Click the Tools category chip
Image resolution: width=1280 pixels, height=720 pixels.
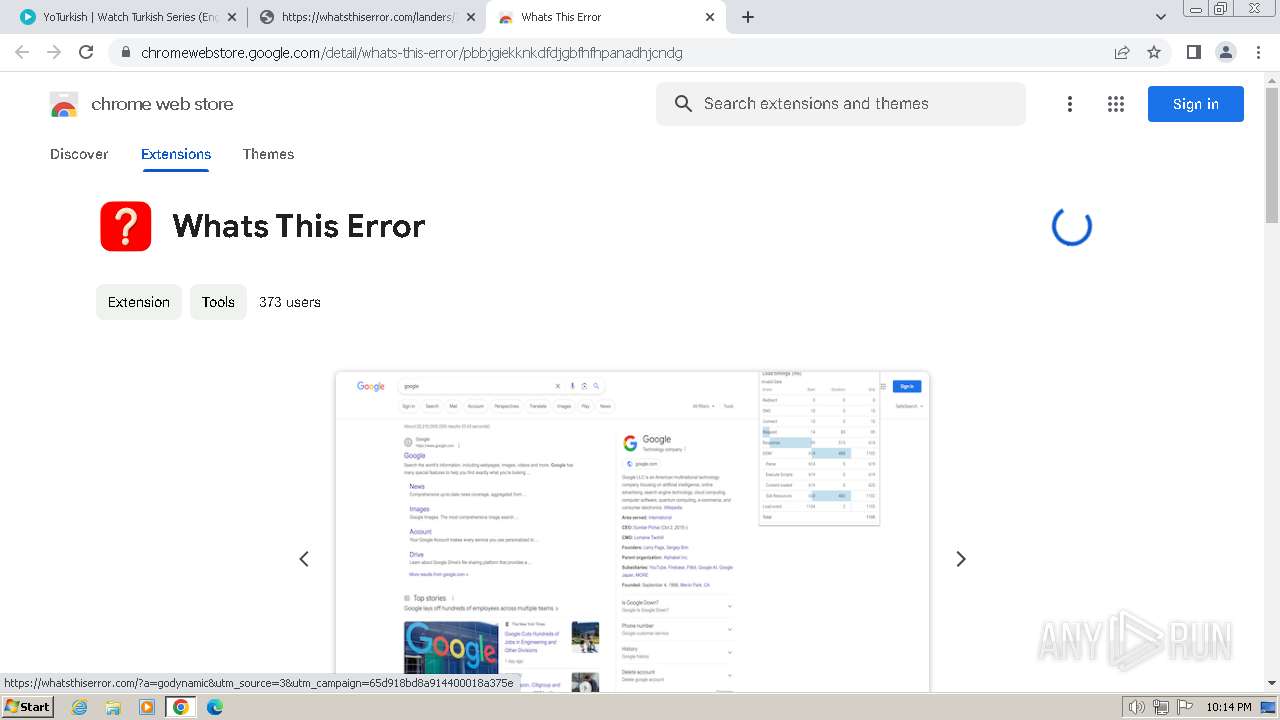click(x=218, y=302)
